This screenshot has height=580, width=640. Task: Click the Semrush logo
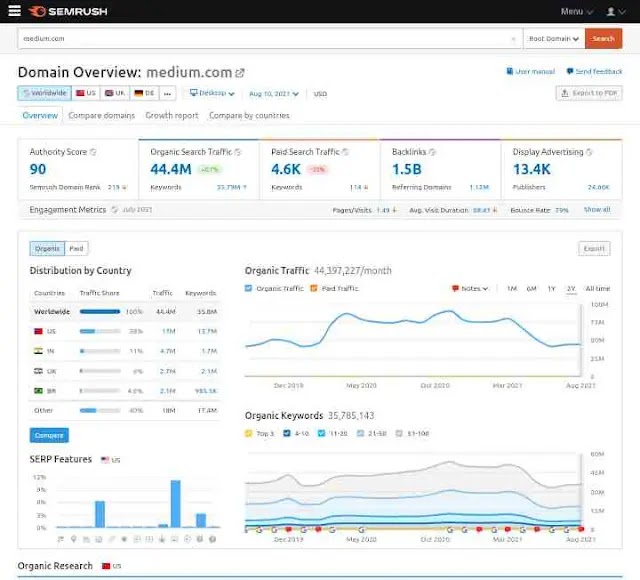pyautogui.click(x=68, y=11)
